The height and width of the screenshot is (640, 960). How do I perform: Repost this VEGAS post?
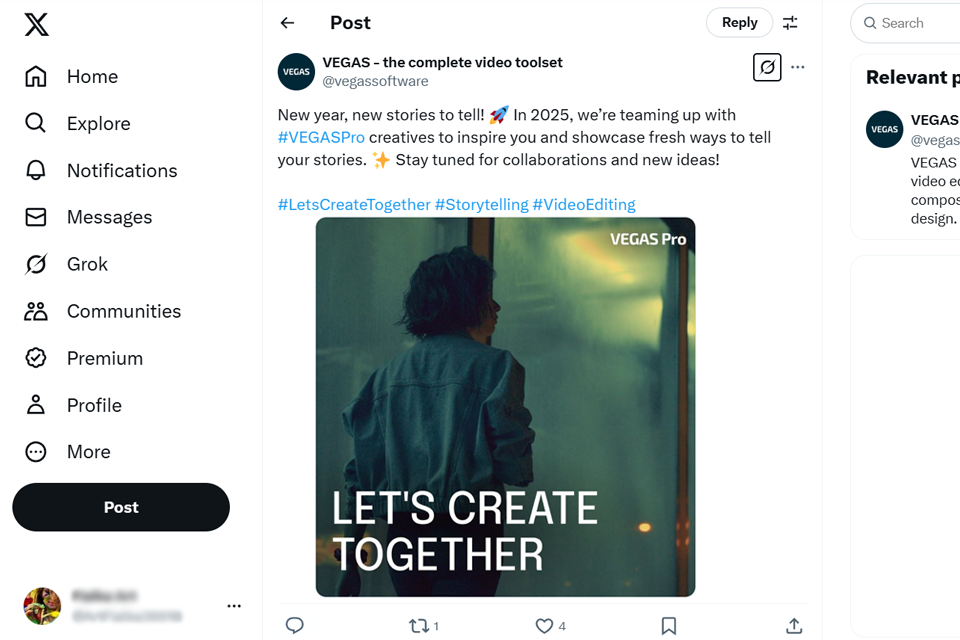coord(420,626)
